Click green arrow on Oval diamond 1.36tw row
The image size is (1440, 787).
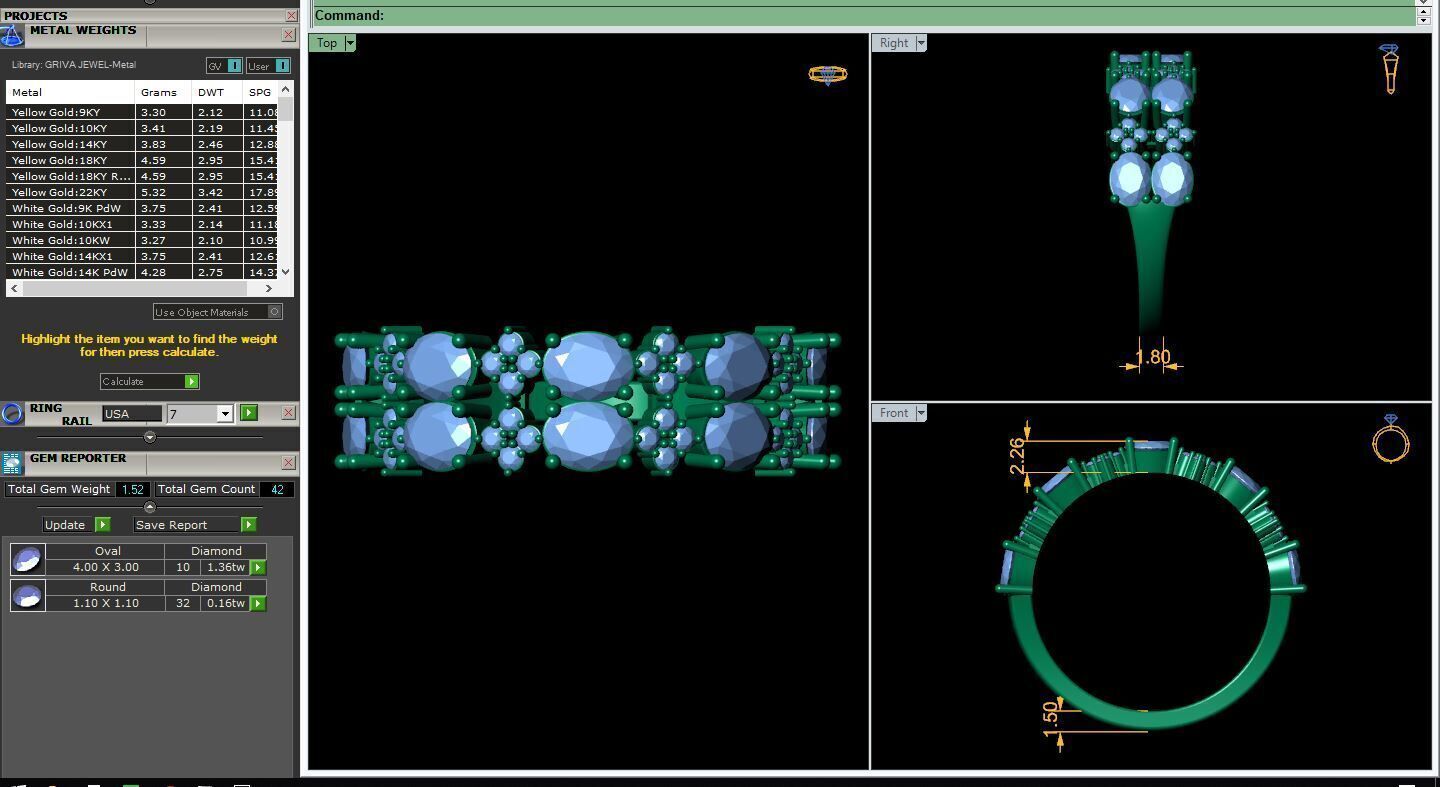pyautogui.click(x=258, y=567)
